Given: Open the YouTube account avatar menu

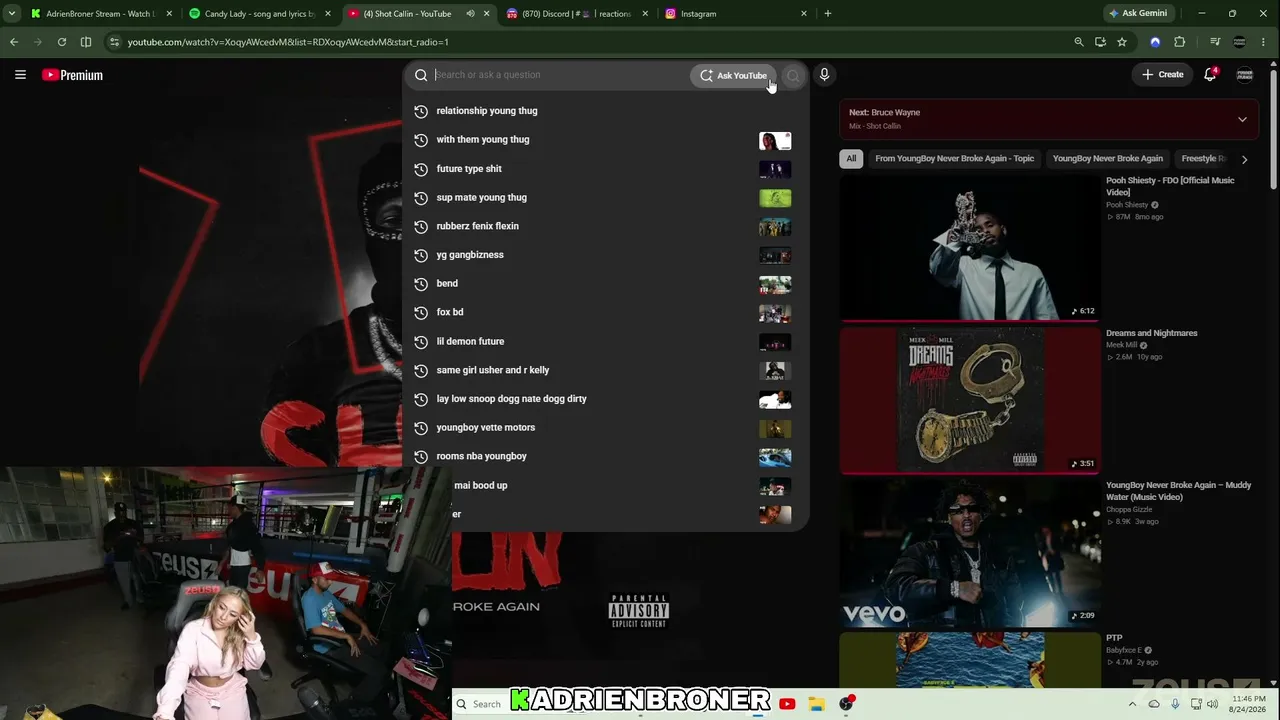Looking at the screenshot, I should [x=1245, y=75].
